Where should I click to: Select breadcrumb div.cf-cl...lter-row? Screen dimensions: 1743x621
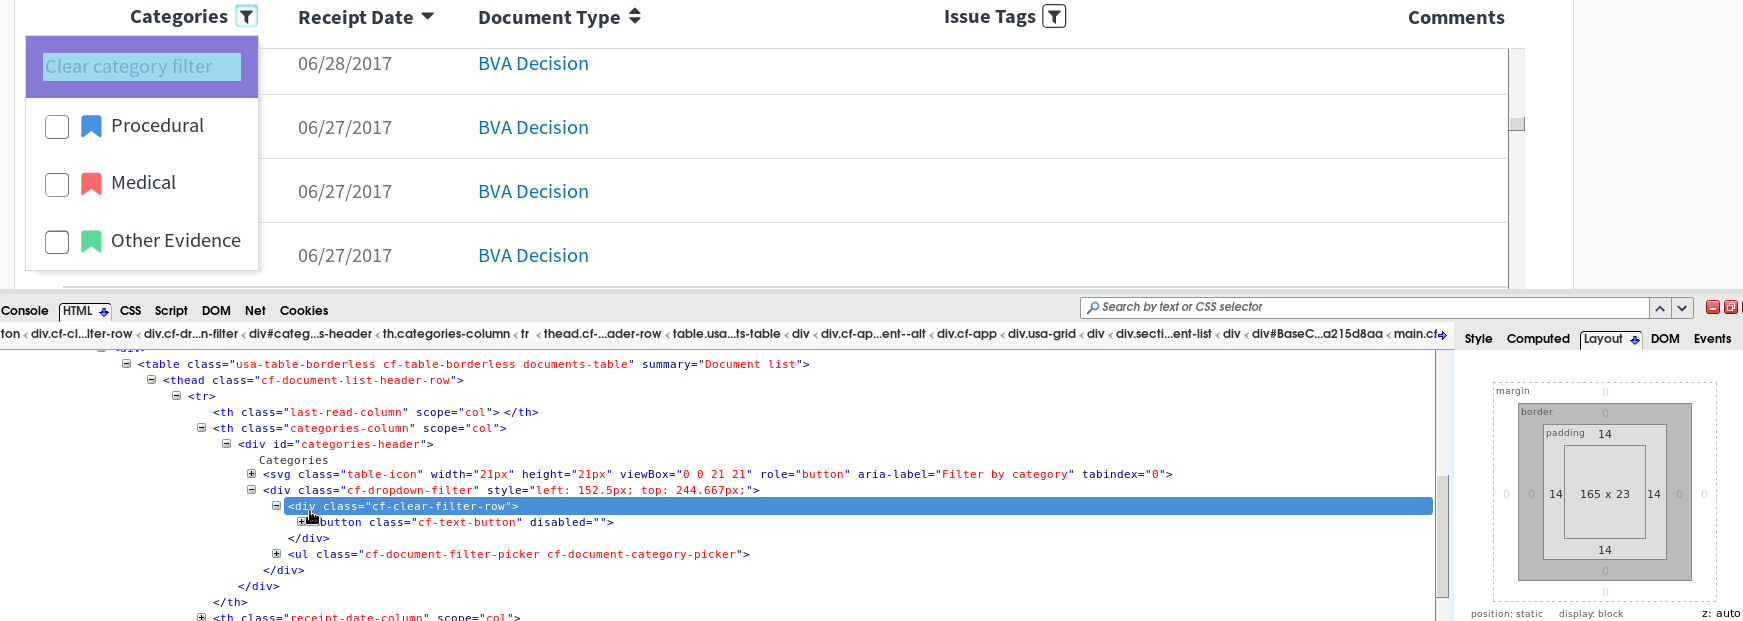pyautogui.click(x=81, y=334)
